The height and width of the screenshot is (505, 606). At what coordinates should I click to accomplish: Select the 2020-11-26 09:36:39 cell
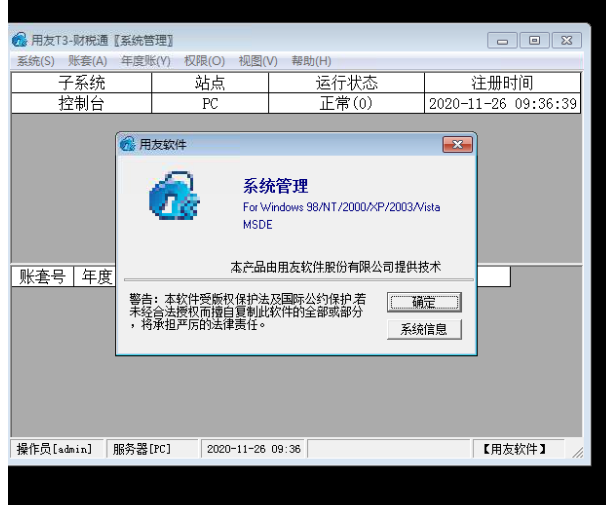502,103
